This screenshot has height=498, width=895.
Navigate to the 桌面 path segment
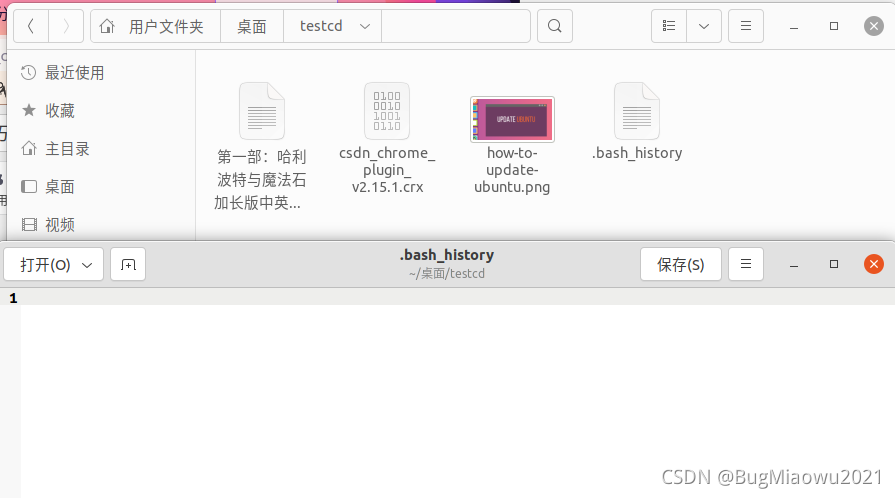(x=252, y=26)
